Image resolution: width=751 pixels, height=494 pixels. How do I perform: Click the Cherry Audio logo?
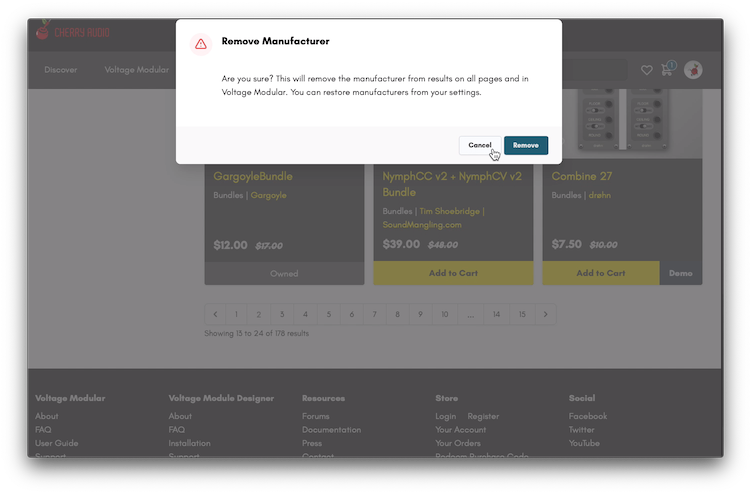pyautogui.click(x=73, y=31)
